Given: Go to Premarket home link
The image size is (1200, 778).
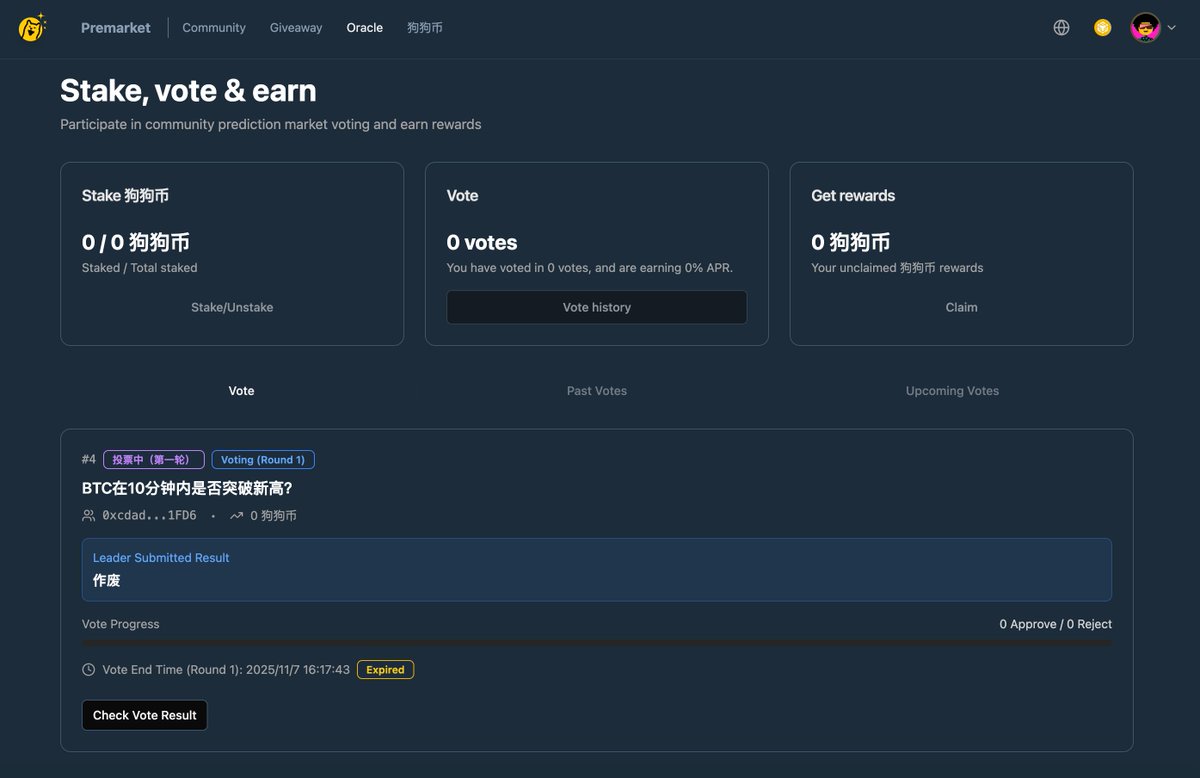Looking at the screenshot, I should [116, 28].
